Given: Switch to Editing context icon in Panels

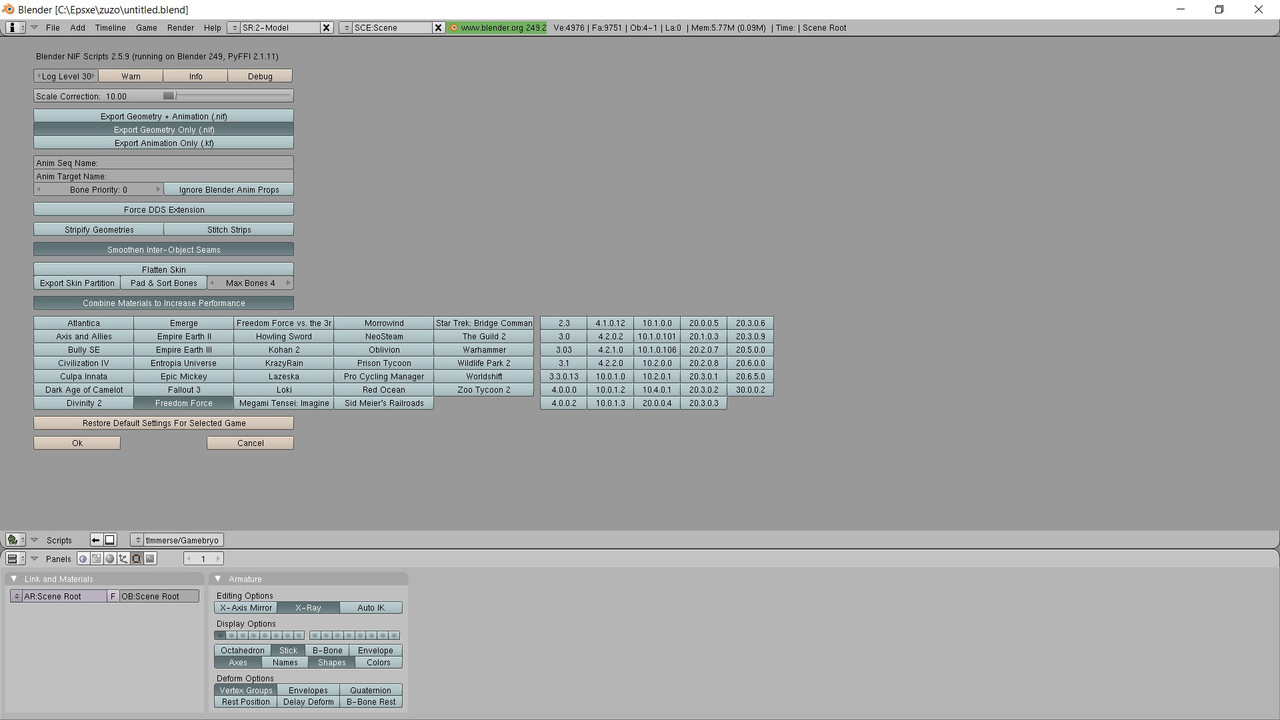Looking at the screenshot, I should [x=136, y=559].
